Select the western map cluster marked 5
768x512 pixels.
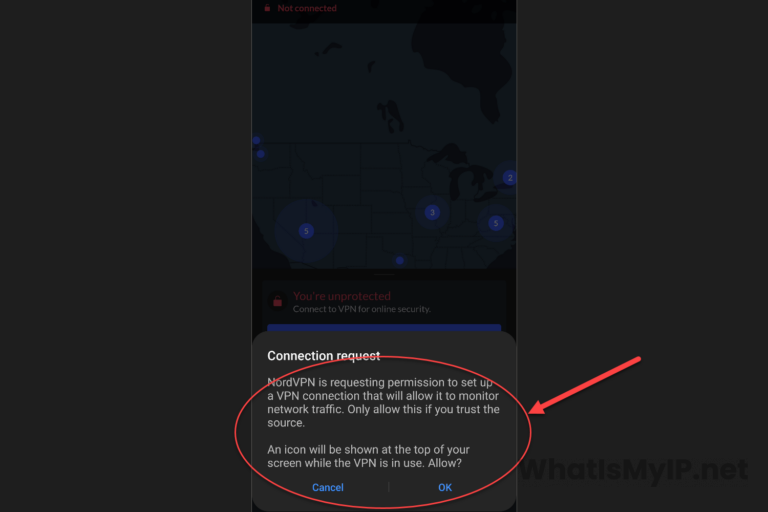[306, 231]
